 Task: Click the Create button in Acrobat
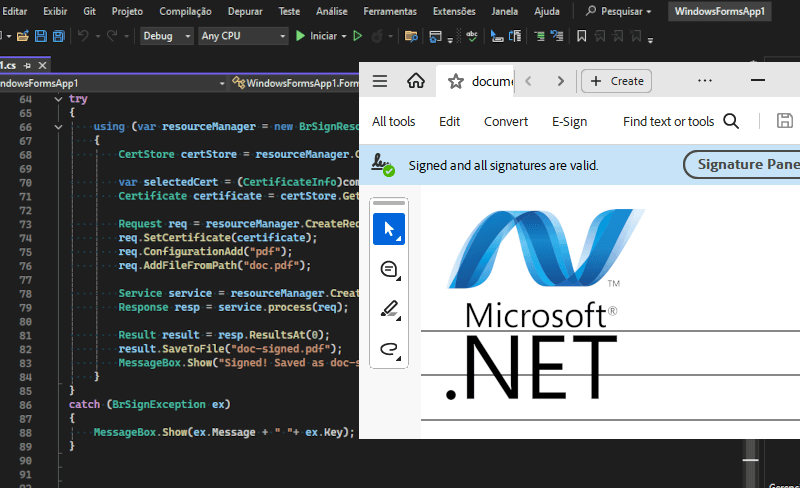pyautogui.click(x=616, y=81)
